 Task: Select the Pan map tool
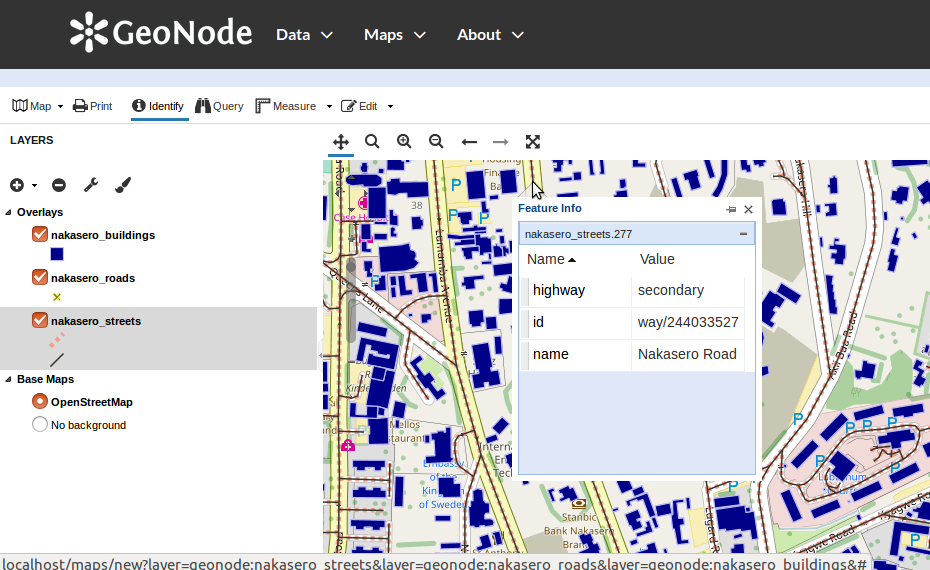[x=340, y=142]
